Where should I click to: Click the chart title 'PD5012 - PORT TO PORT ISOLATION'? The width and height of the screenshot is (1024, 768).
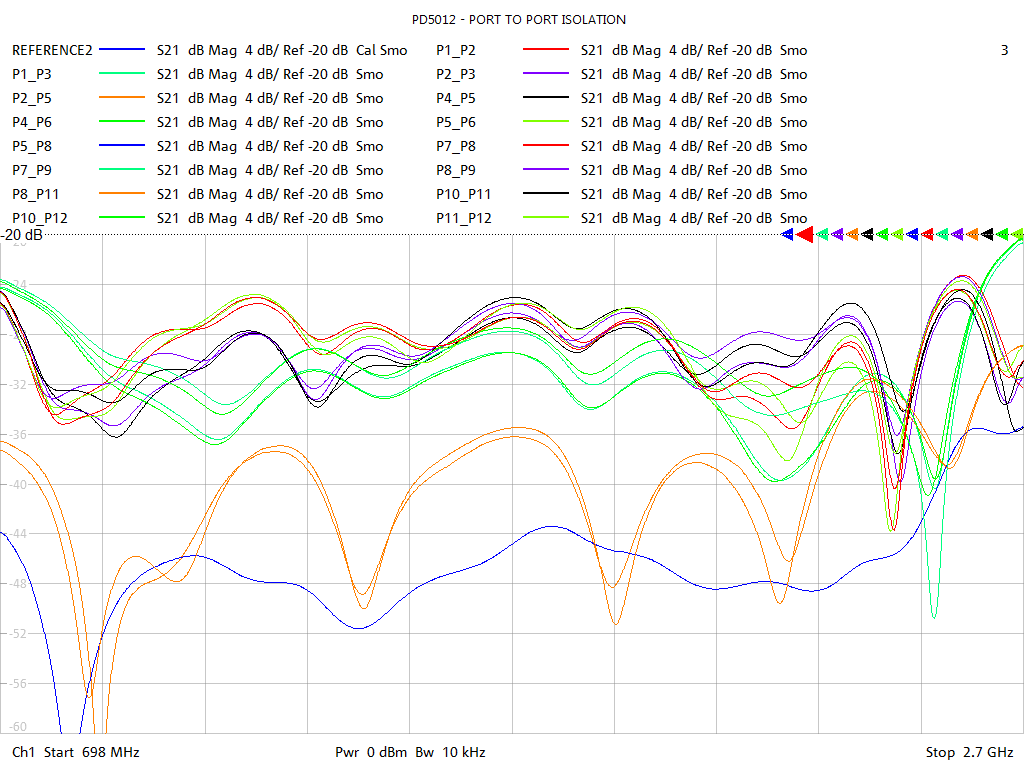pyautogui.click(x=519, y=20)
